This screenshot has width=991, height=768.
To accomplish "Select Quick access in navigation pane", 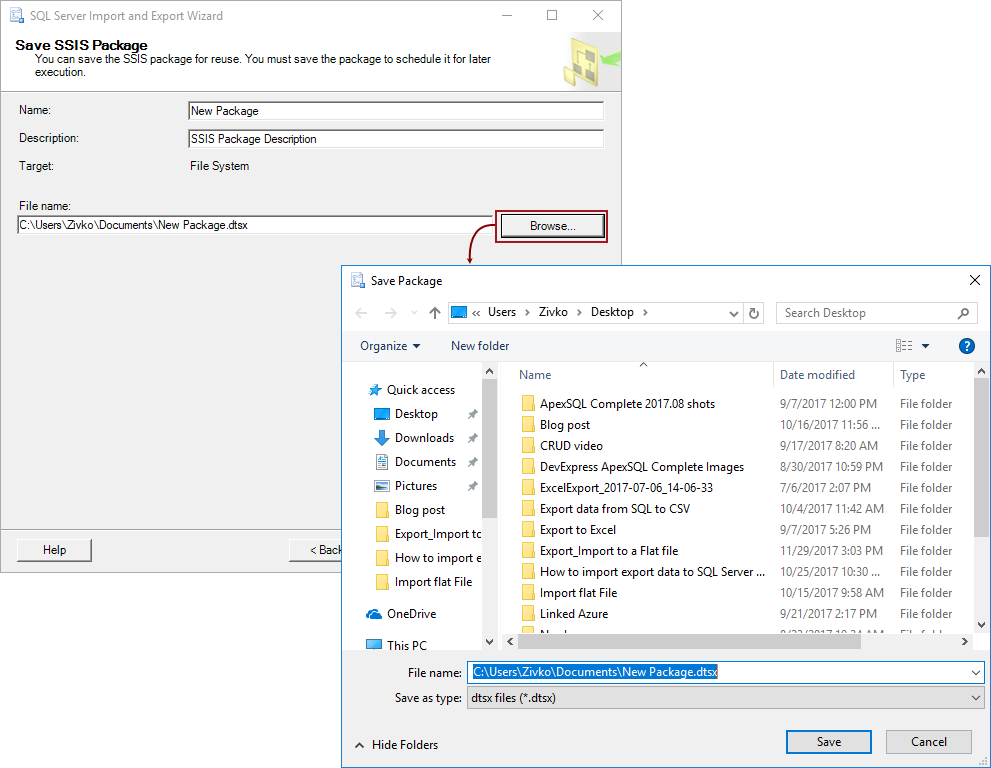I will tap(420, 390).
